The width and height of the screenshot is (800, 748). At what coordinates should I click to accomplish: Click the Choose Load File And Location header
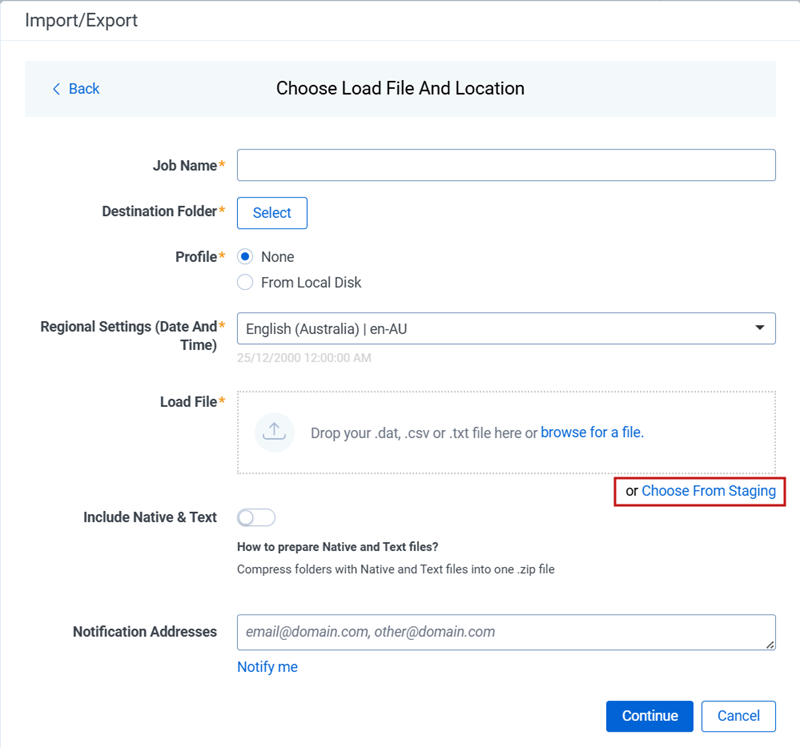(400, 88)
